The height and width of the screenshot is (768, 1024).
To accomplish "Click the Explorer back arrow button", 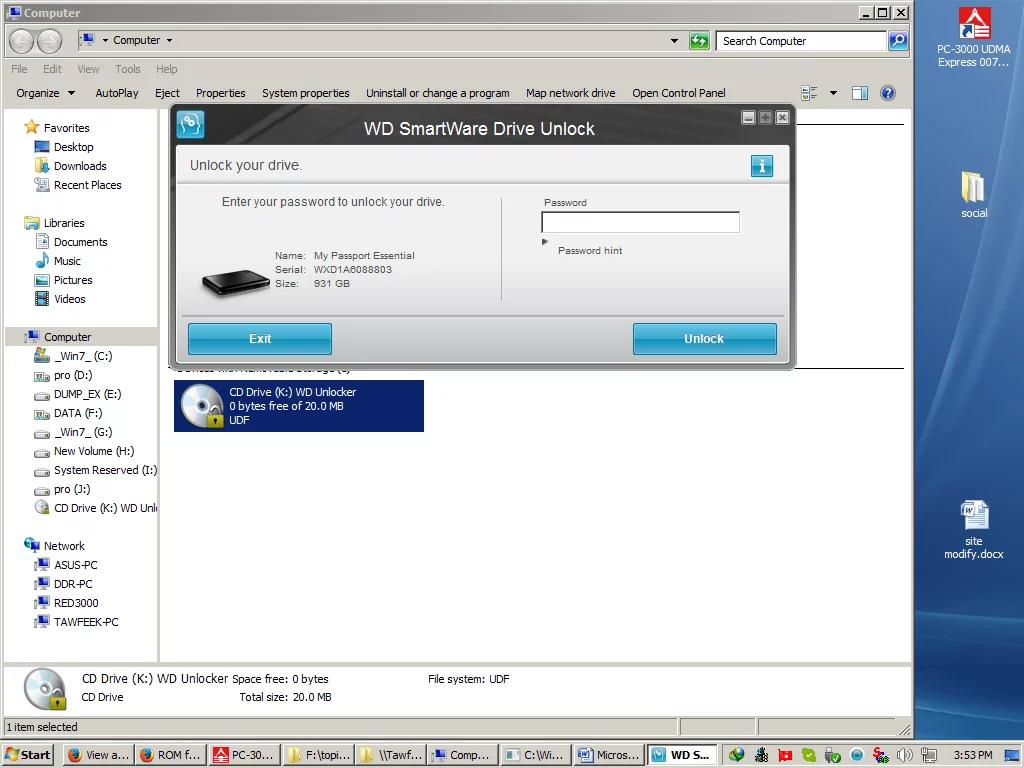I will coord(22,41).
